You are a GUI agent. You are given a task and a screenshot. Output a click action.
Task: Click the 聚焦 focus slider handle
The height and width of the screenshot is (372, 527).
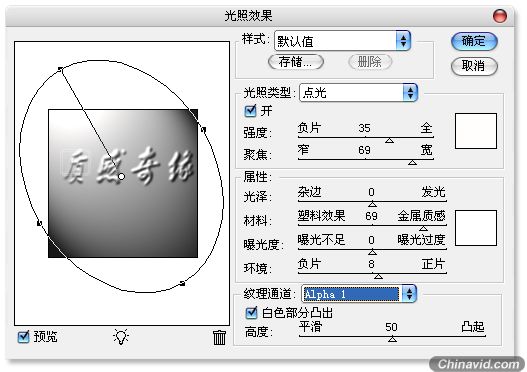tap(412, 162)
